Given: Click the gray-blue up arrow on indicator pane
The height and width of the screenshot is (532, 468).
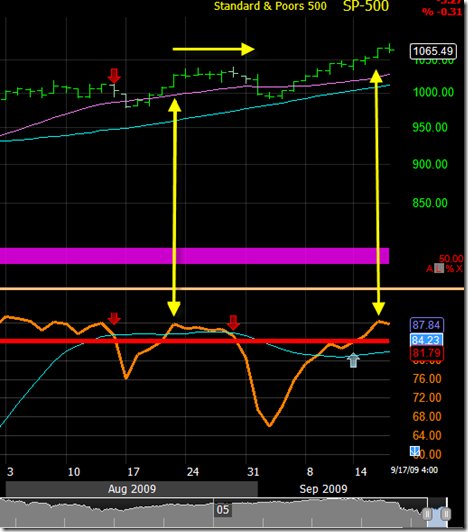Looking at the screenshot, I should [353, 360].
